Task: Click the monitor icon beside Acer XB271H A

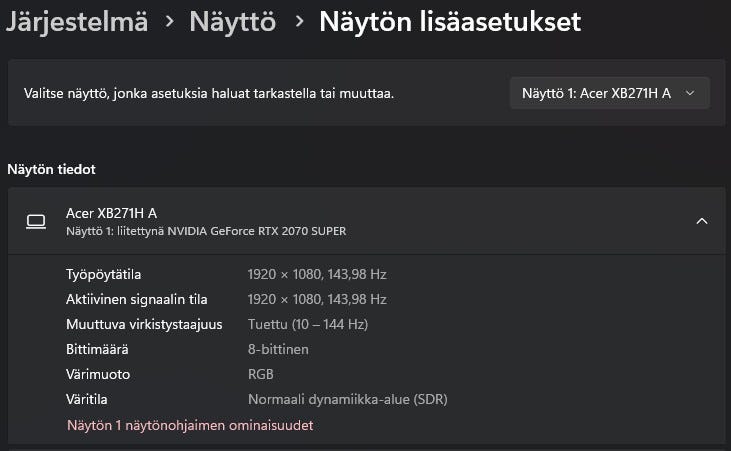Action: click(36, 221)
